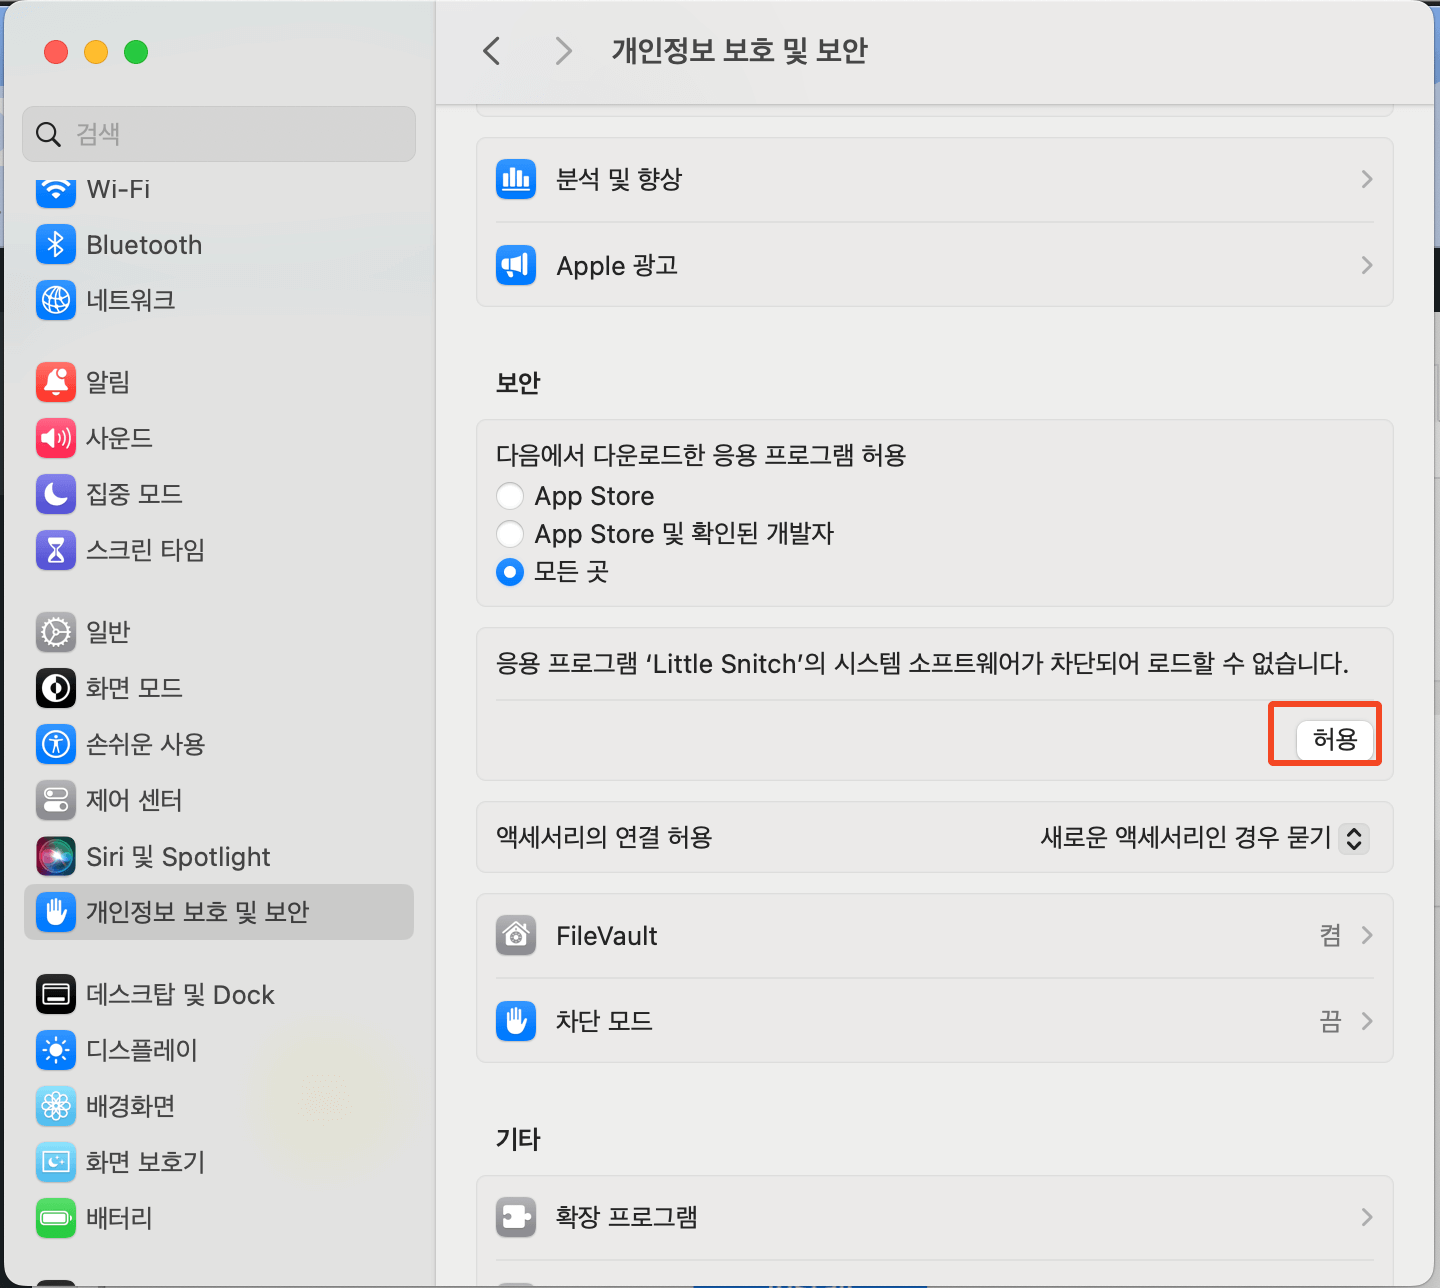
Task: Open the 화면 모드 icon
Action: [x=56, y=688]
